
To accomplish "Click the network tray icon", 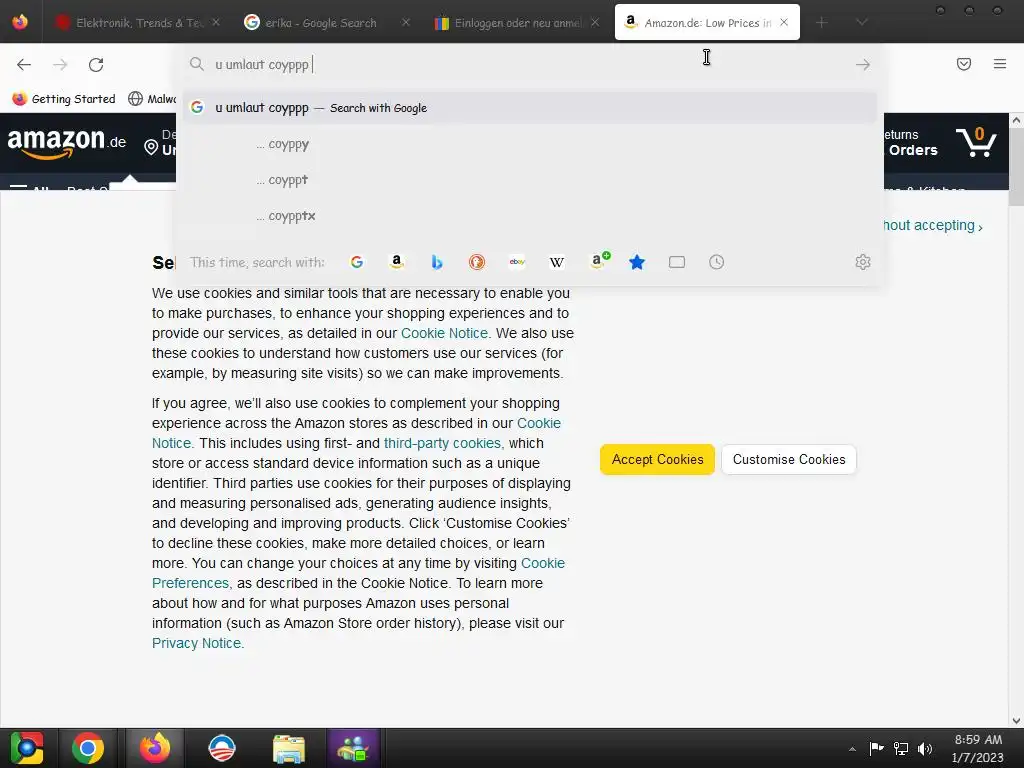I will tap(901, 748).
